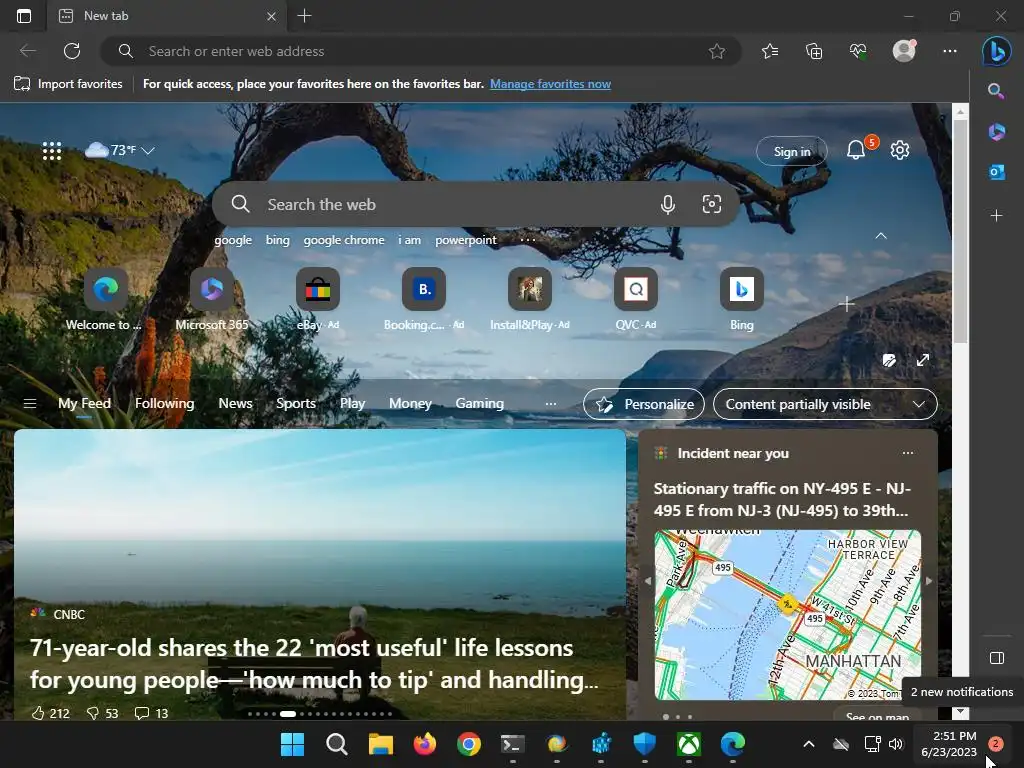Switch to the Gaming tab
This screenshot has height=768, width=1024.
479,404
